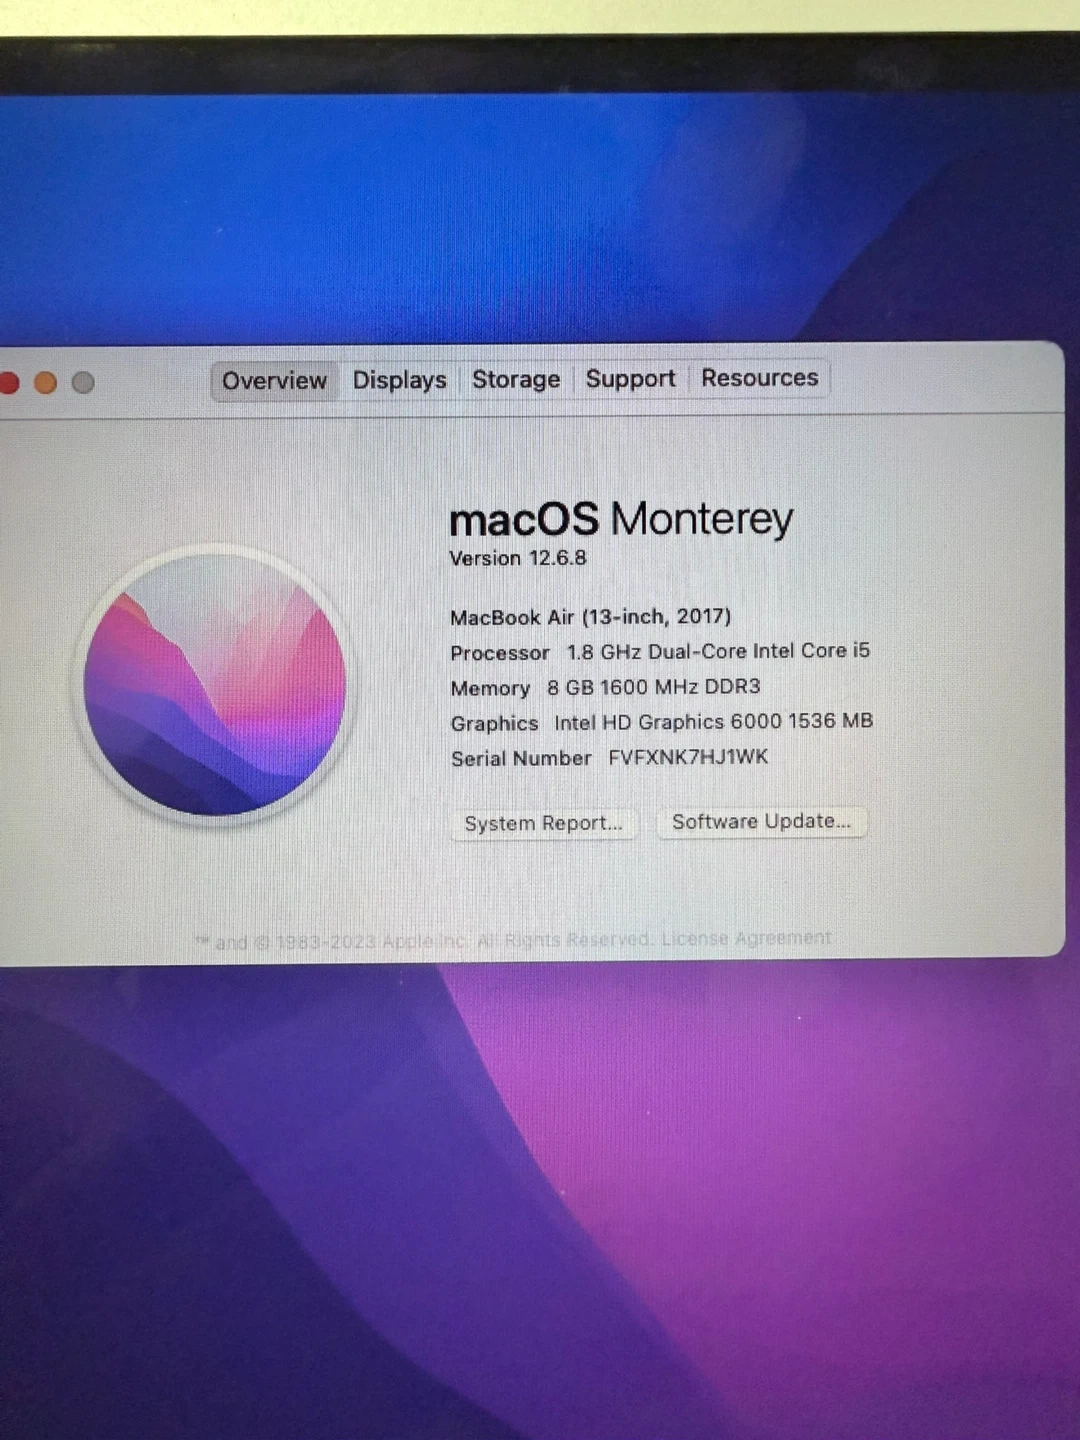Switch to the Overview tab
Image resolution: width=1080 pixels, height=1440 pixels.
pyautogui.click(x=274, y=381)
